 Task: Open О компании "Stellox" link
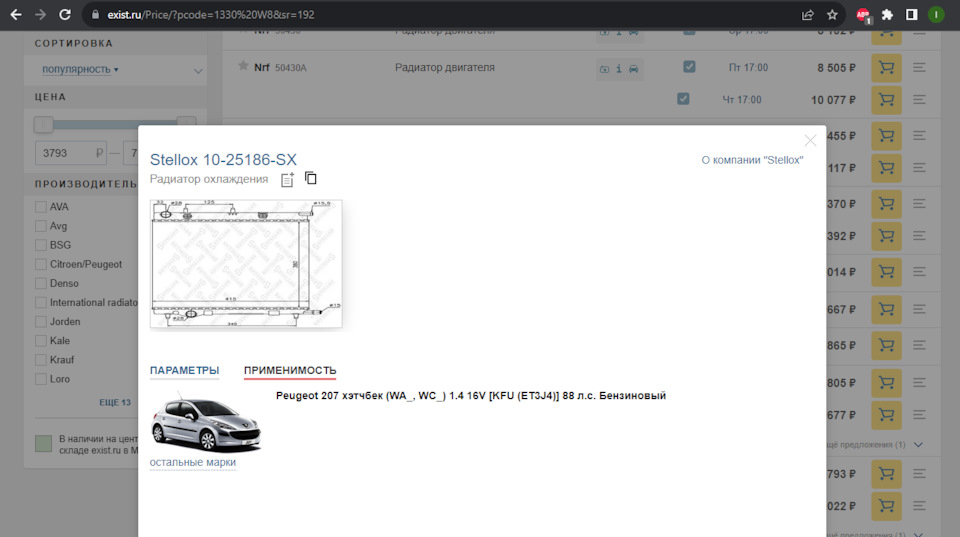tap(752, 160)
